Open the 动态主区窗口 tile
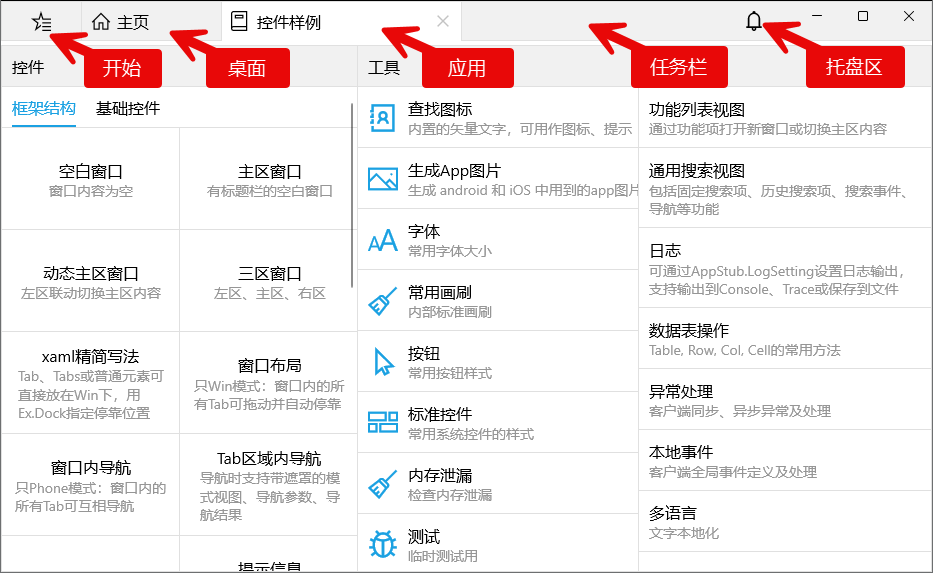The image size is (933, 573). 90,282
